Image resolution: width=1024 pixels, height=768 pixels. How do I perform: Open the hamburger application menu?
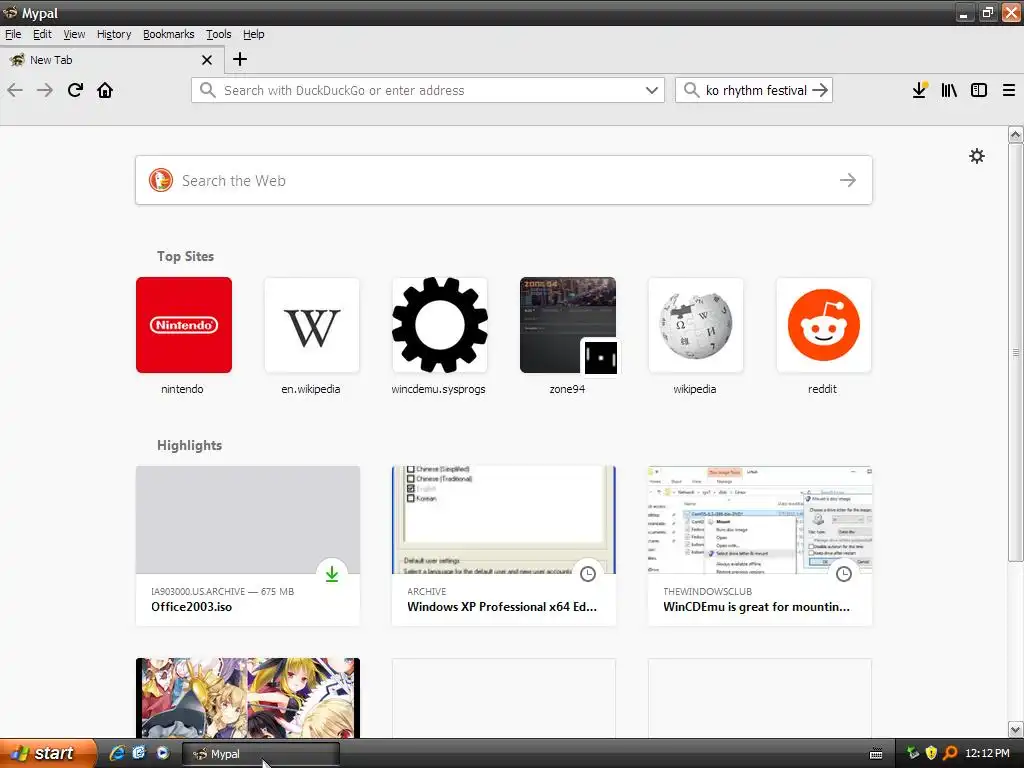[1009, 90]
